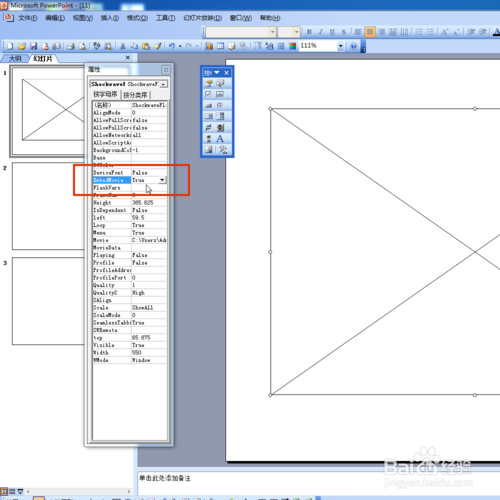Toggle center alignment button
Viewport: 500px width, 500px height.
coord(370,32)
